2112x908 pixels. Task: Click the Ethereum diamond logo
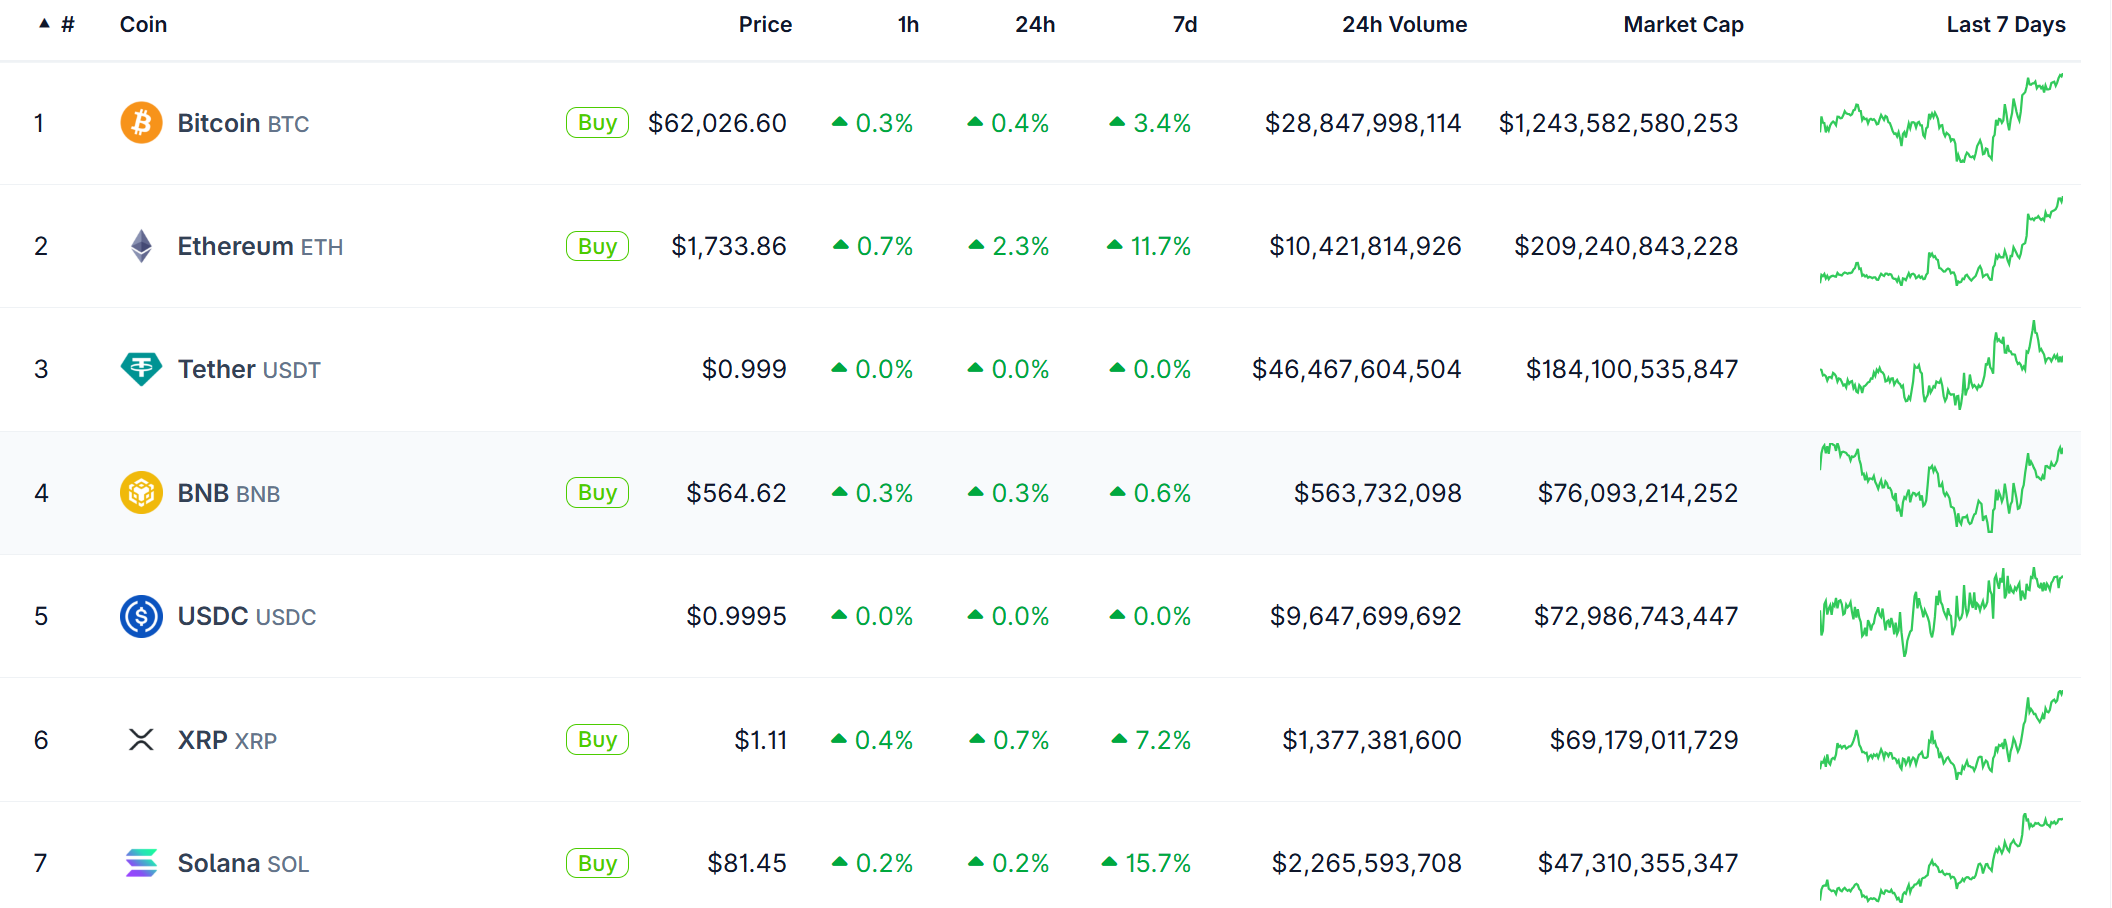click(x=141, y=246)
